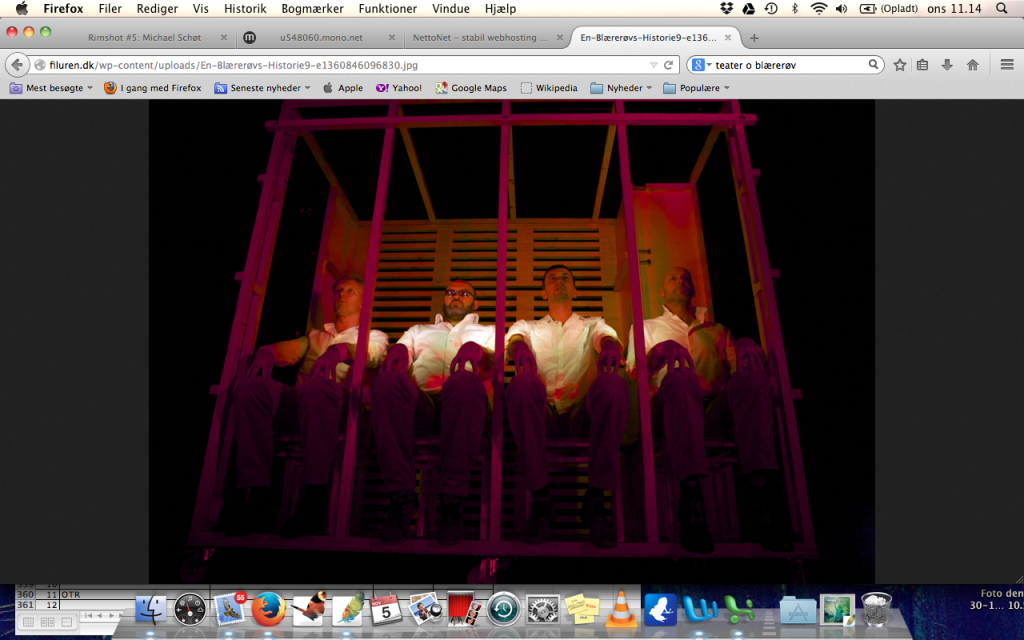
Task: Go to the Firefox home page icon
Action: [972, 65]
